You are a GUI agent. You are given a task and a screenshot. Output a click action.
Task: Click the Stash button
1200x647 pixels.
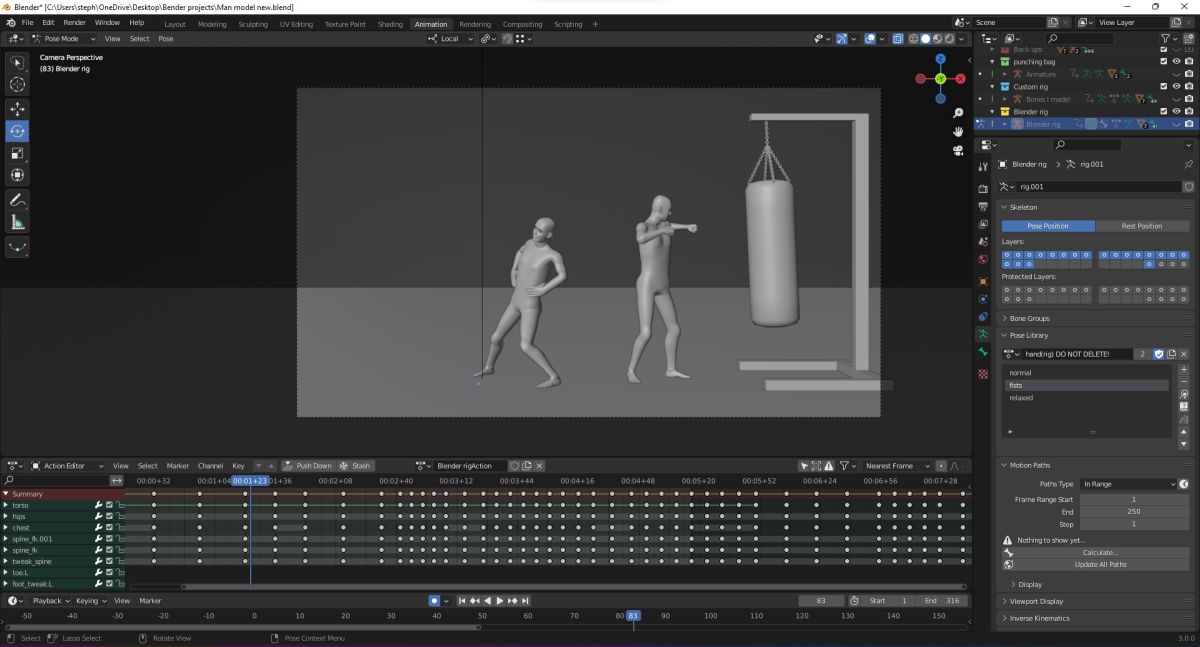point(355,466)
